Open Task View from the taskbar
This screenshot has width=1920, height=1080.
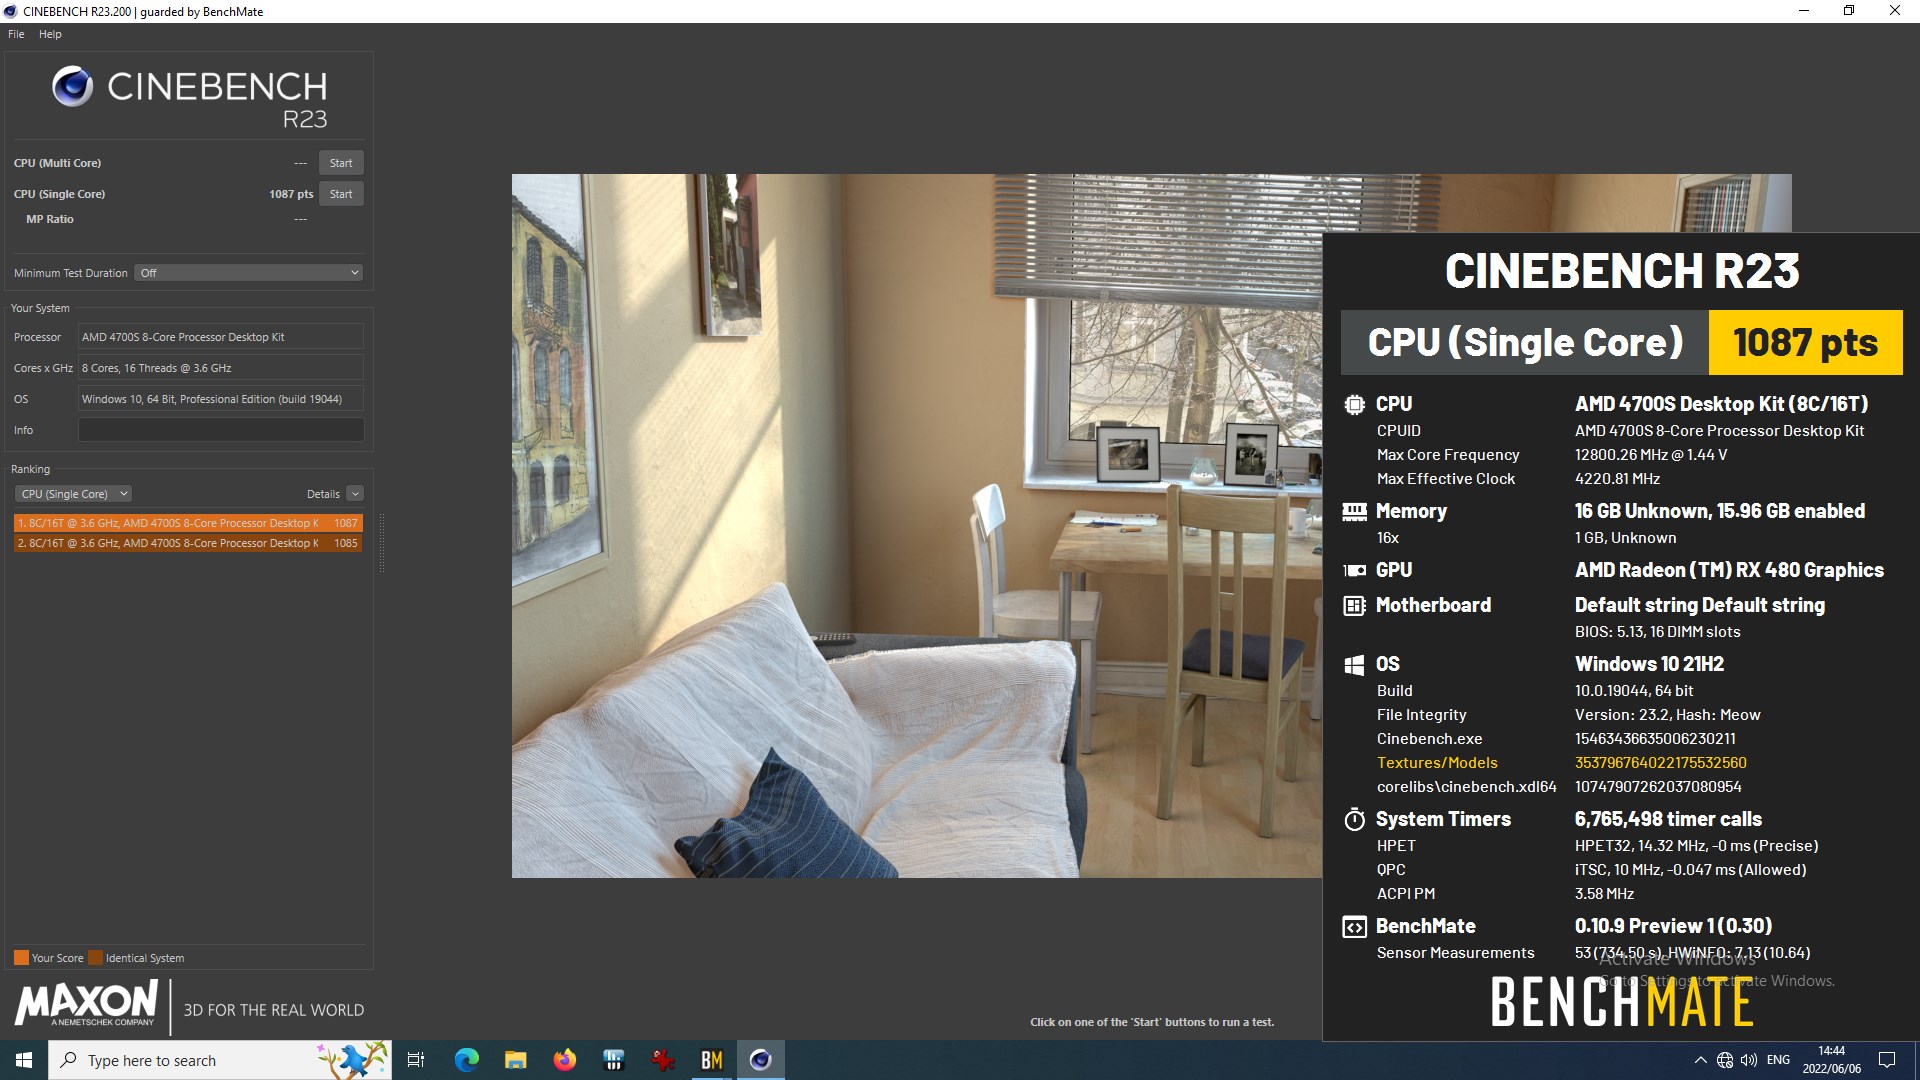pos(416,1060)
